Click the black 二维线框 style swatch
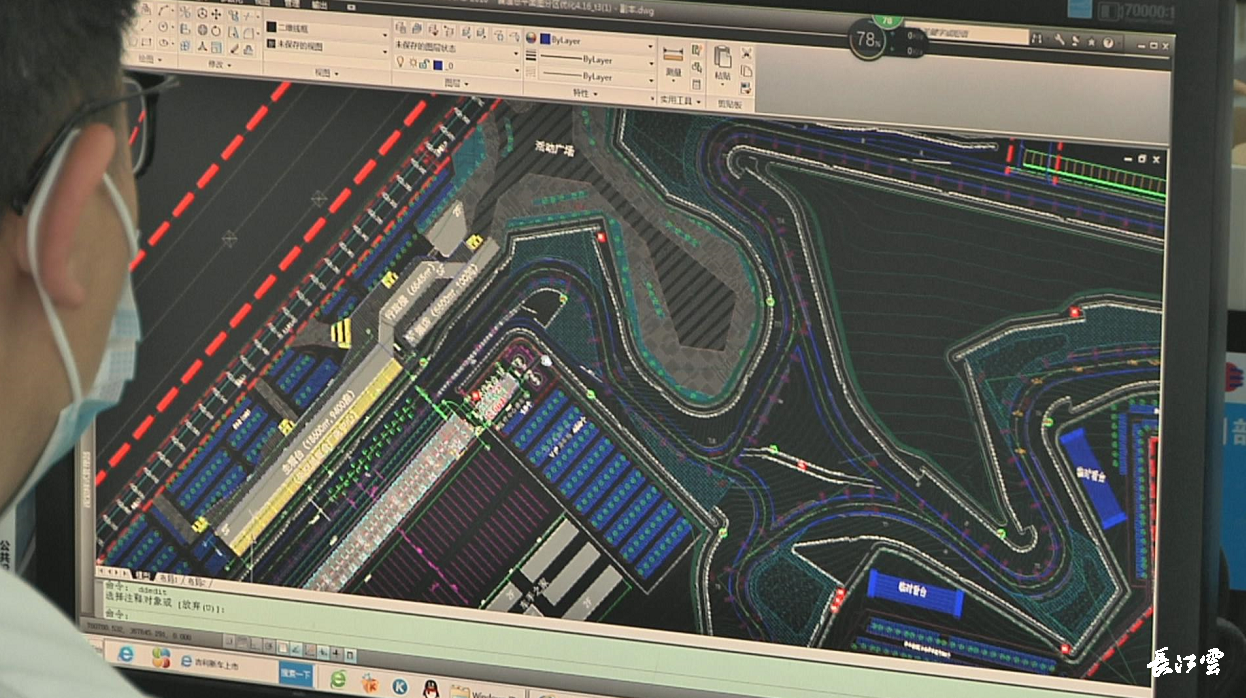 click(271, 26)
